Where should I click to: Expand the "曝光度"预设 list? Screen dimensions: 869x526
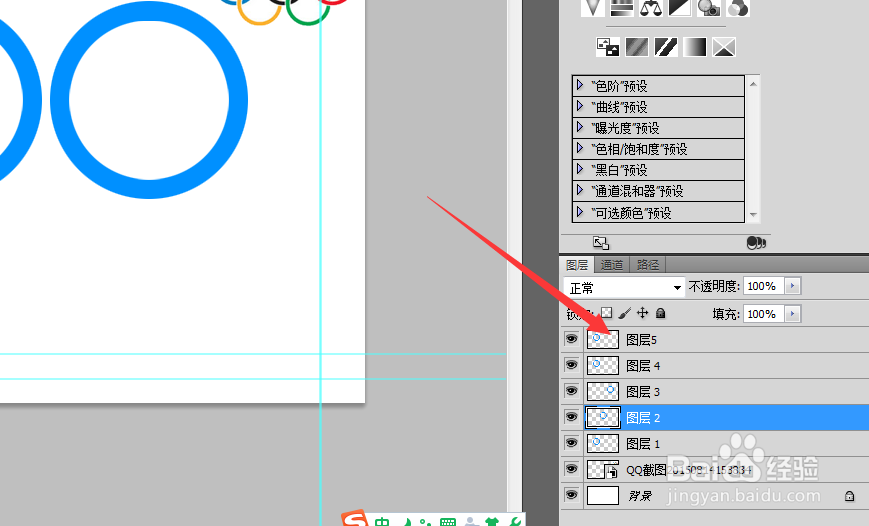(x=580, y=127)
